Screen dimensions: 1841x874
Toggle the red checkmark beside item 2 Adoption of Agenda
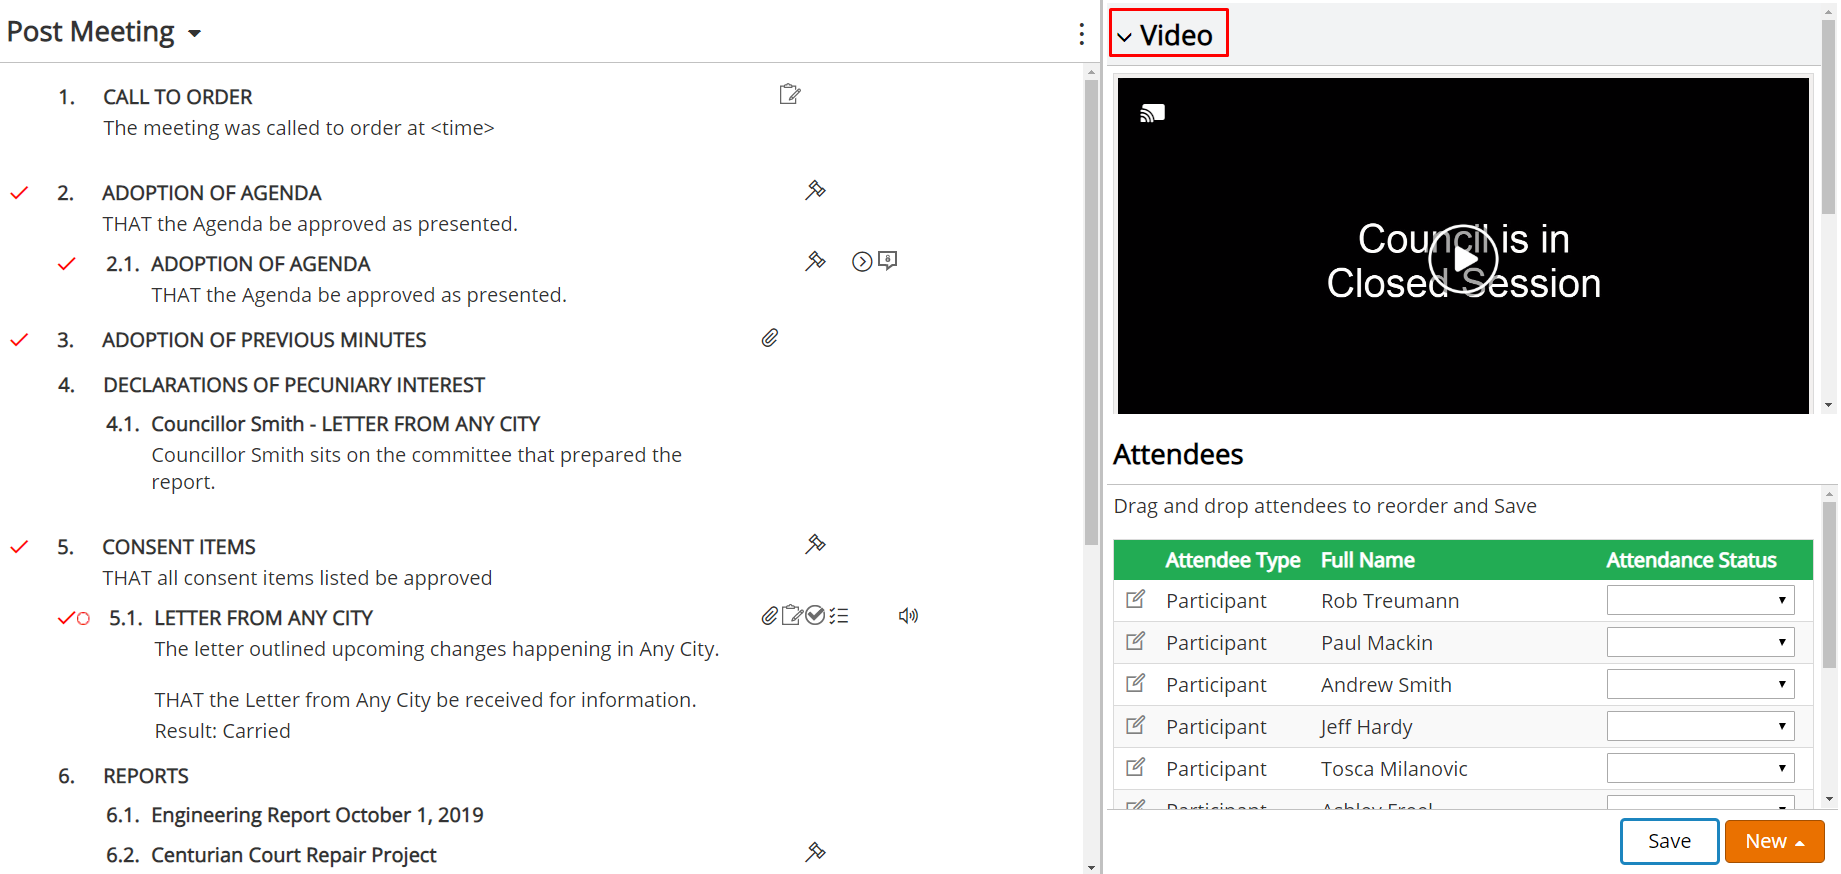click(19, 193)
